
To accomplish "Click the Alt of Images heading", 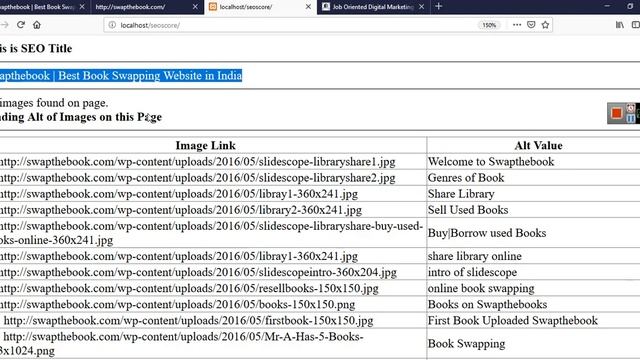I will pos(81,117).
